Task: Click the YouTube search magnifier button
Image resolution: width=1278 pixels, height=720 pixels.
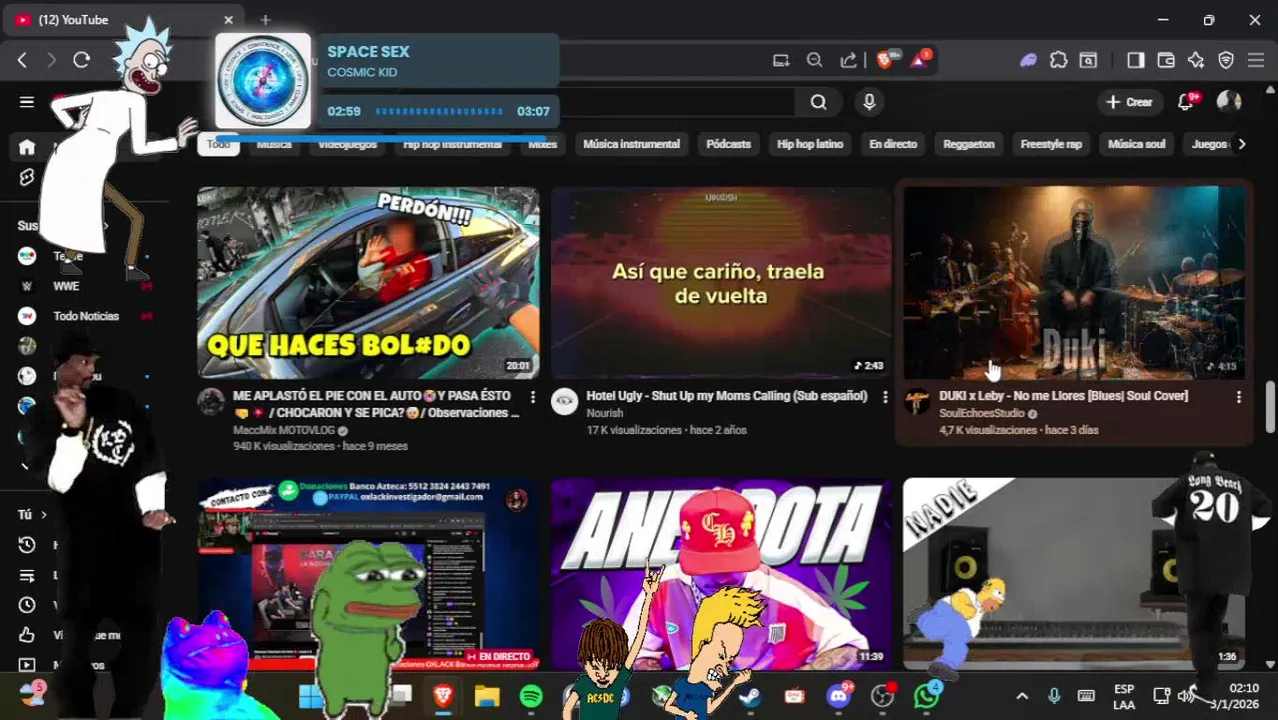Action: click(x=818, y=102)
